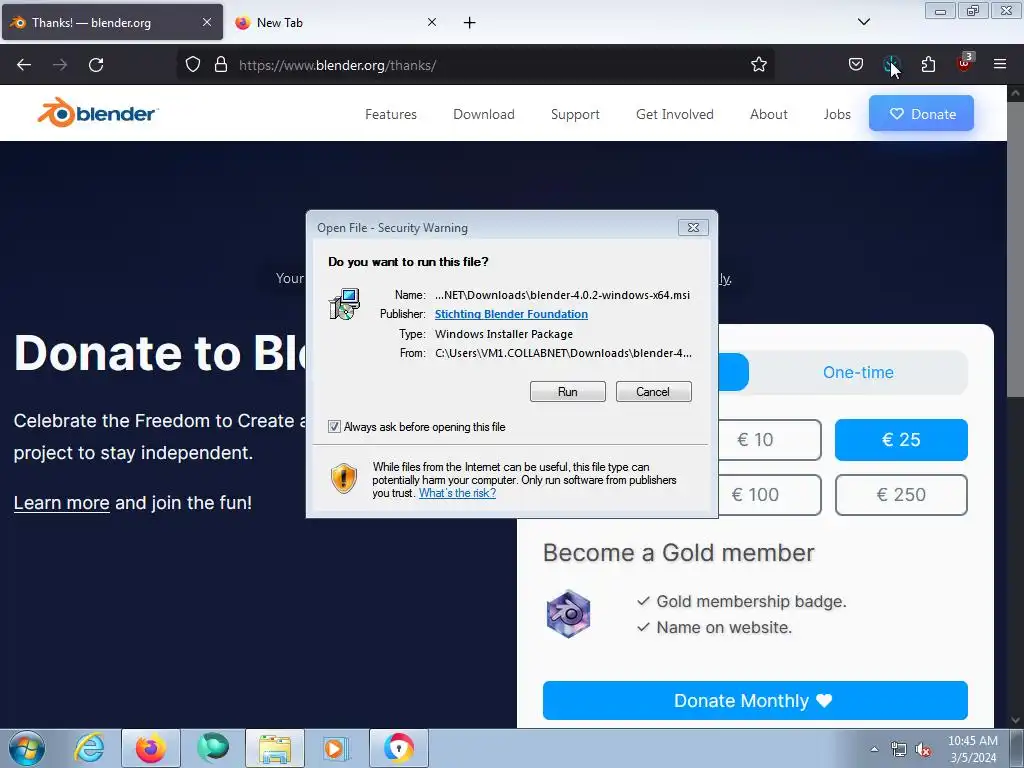Click the Firefox taskbar icon
The width and height of the screenshot is (1024, 768).
click(151, 748)
